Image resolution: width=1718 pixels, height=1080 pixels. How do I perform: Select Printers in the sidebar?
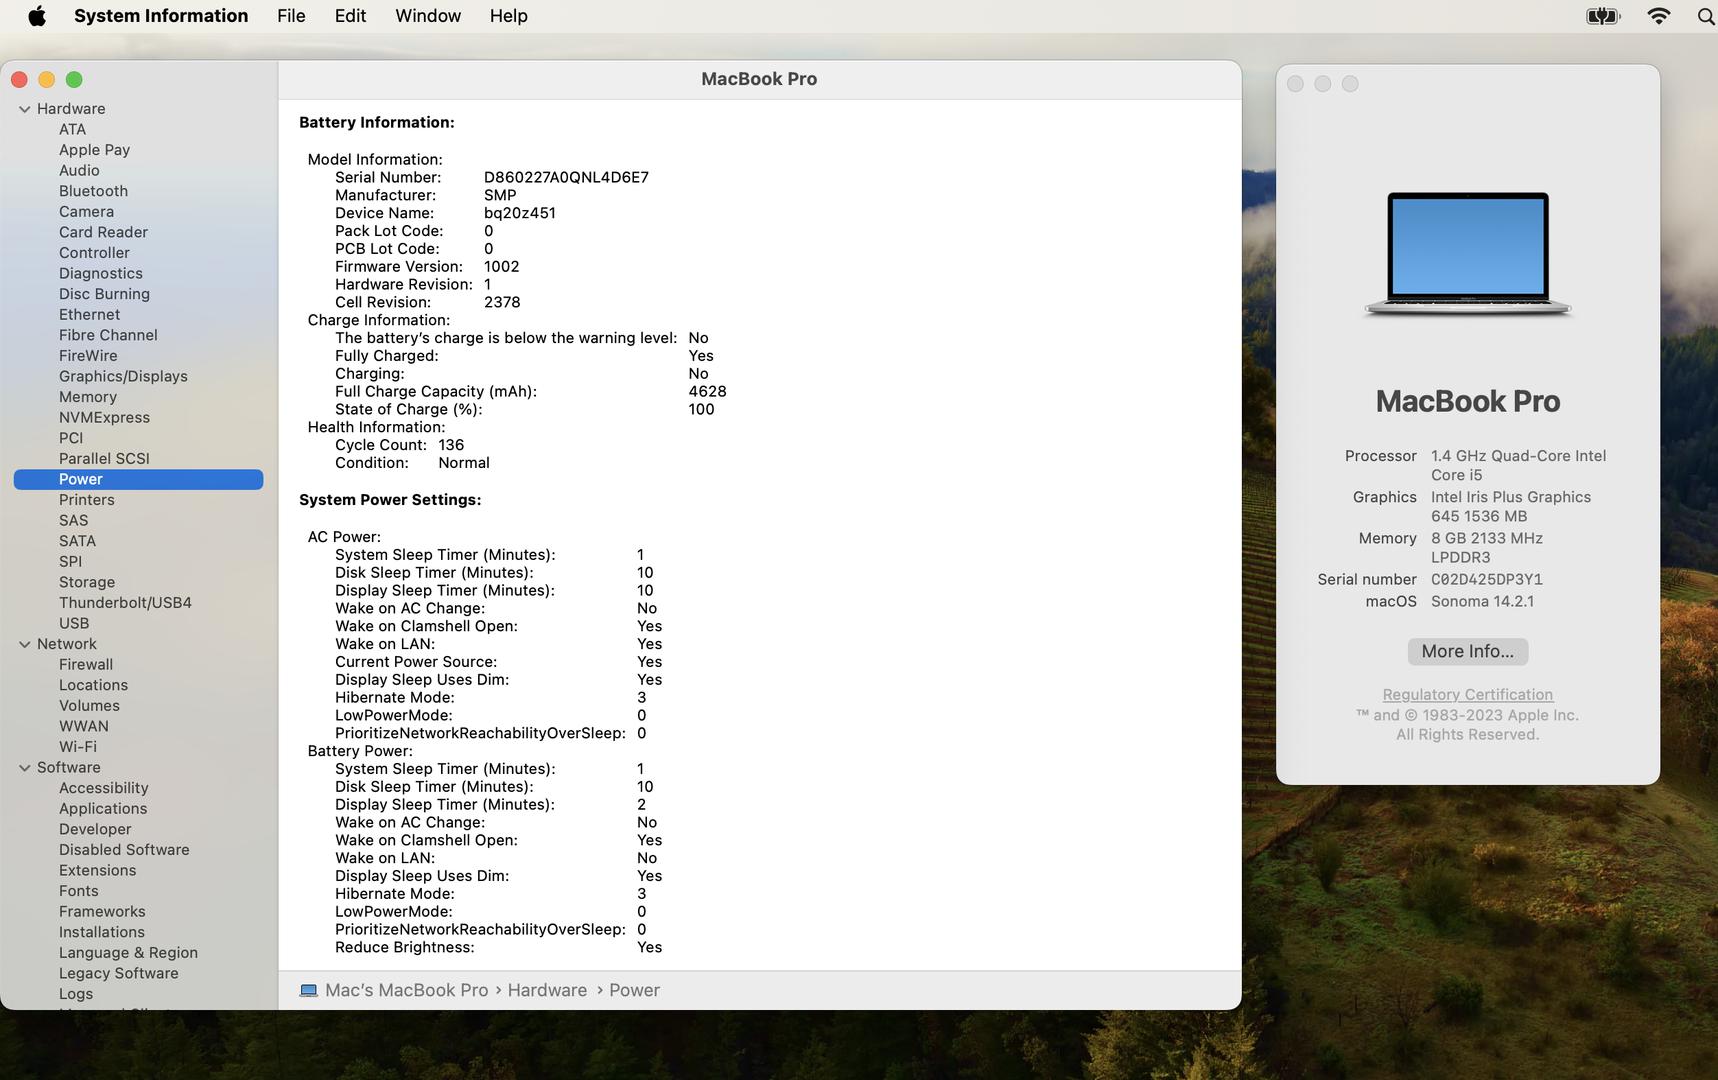click(86, 500)
